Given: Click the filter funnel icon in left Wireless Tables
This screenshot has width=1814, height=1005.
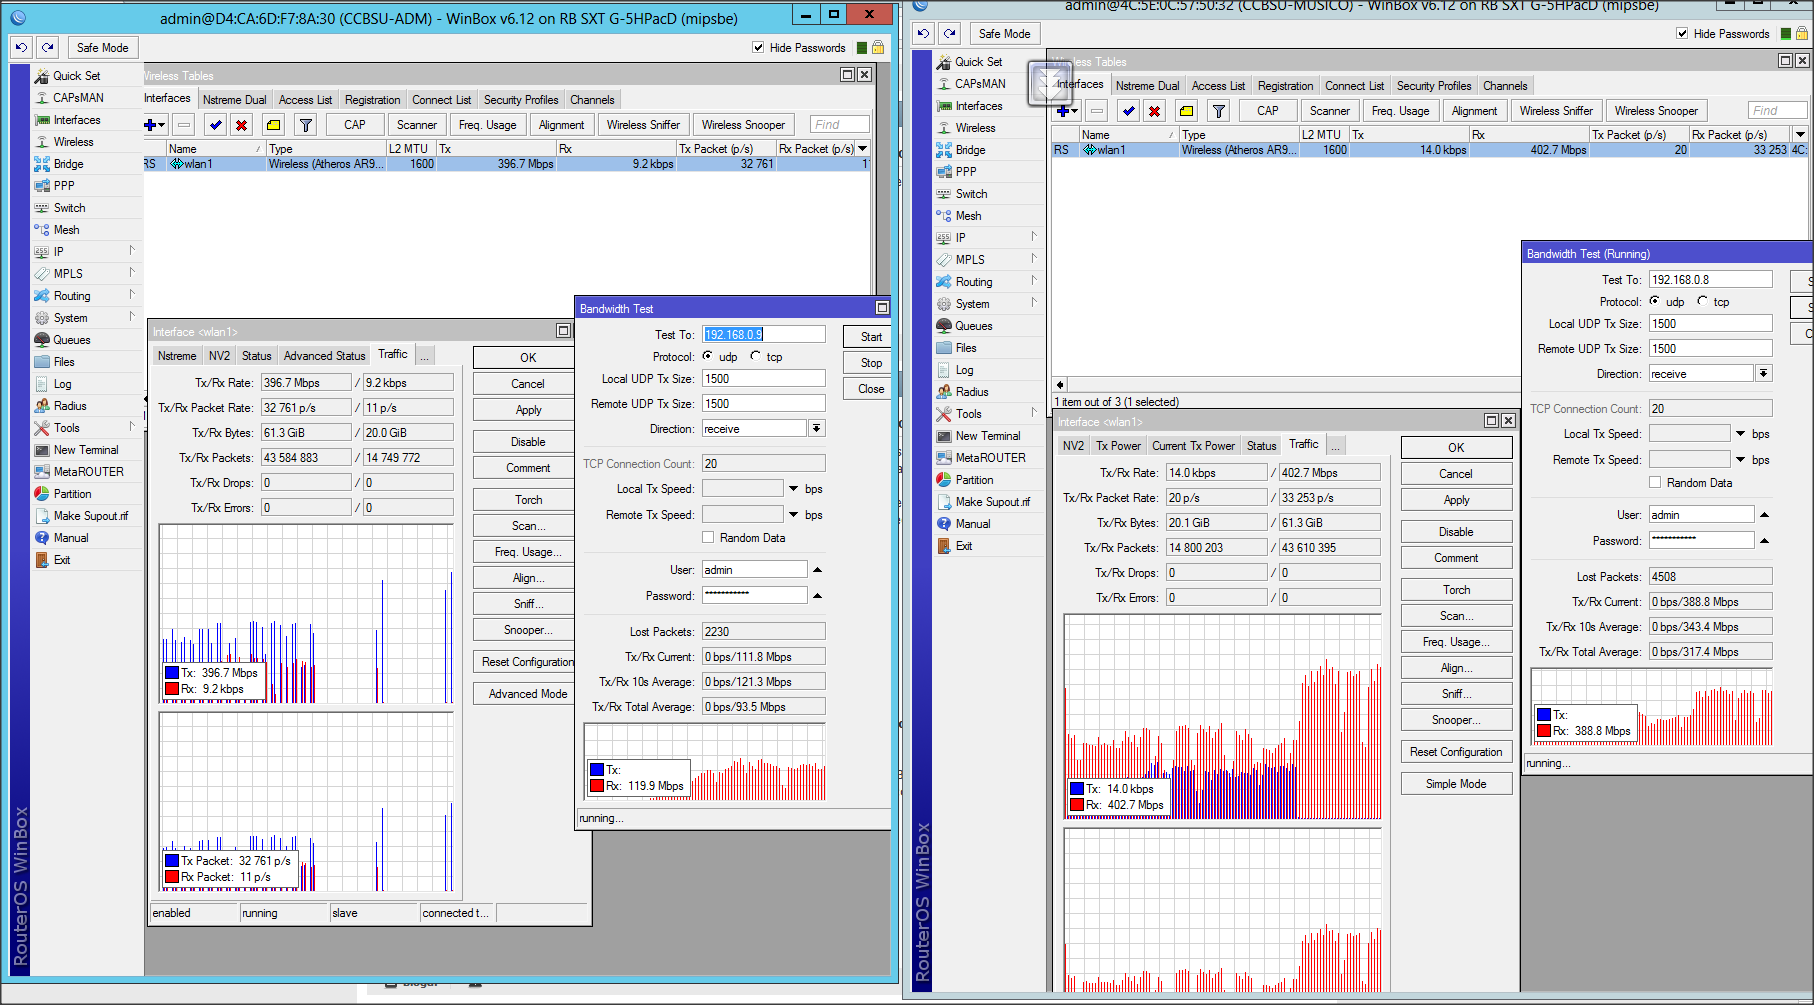Looking at the screenshot, I should [x=306, y=125].
